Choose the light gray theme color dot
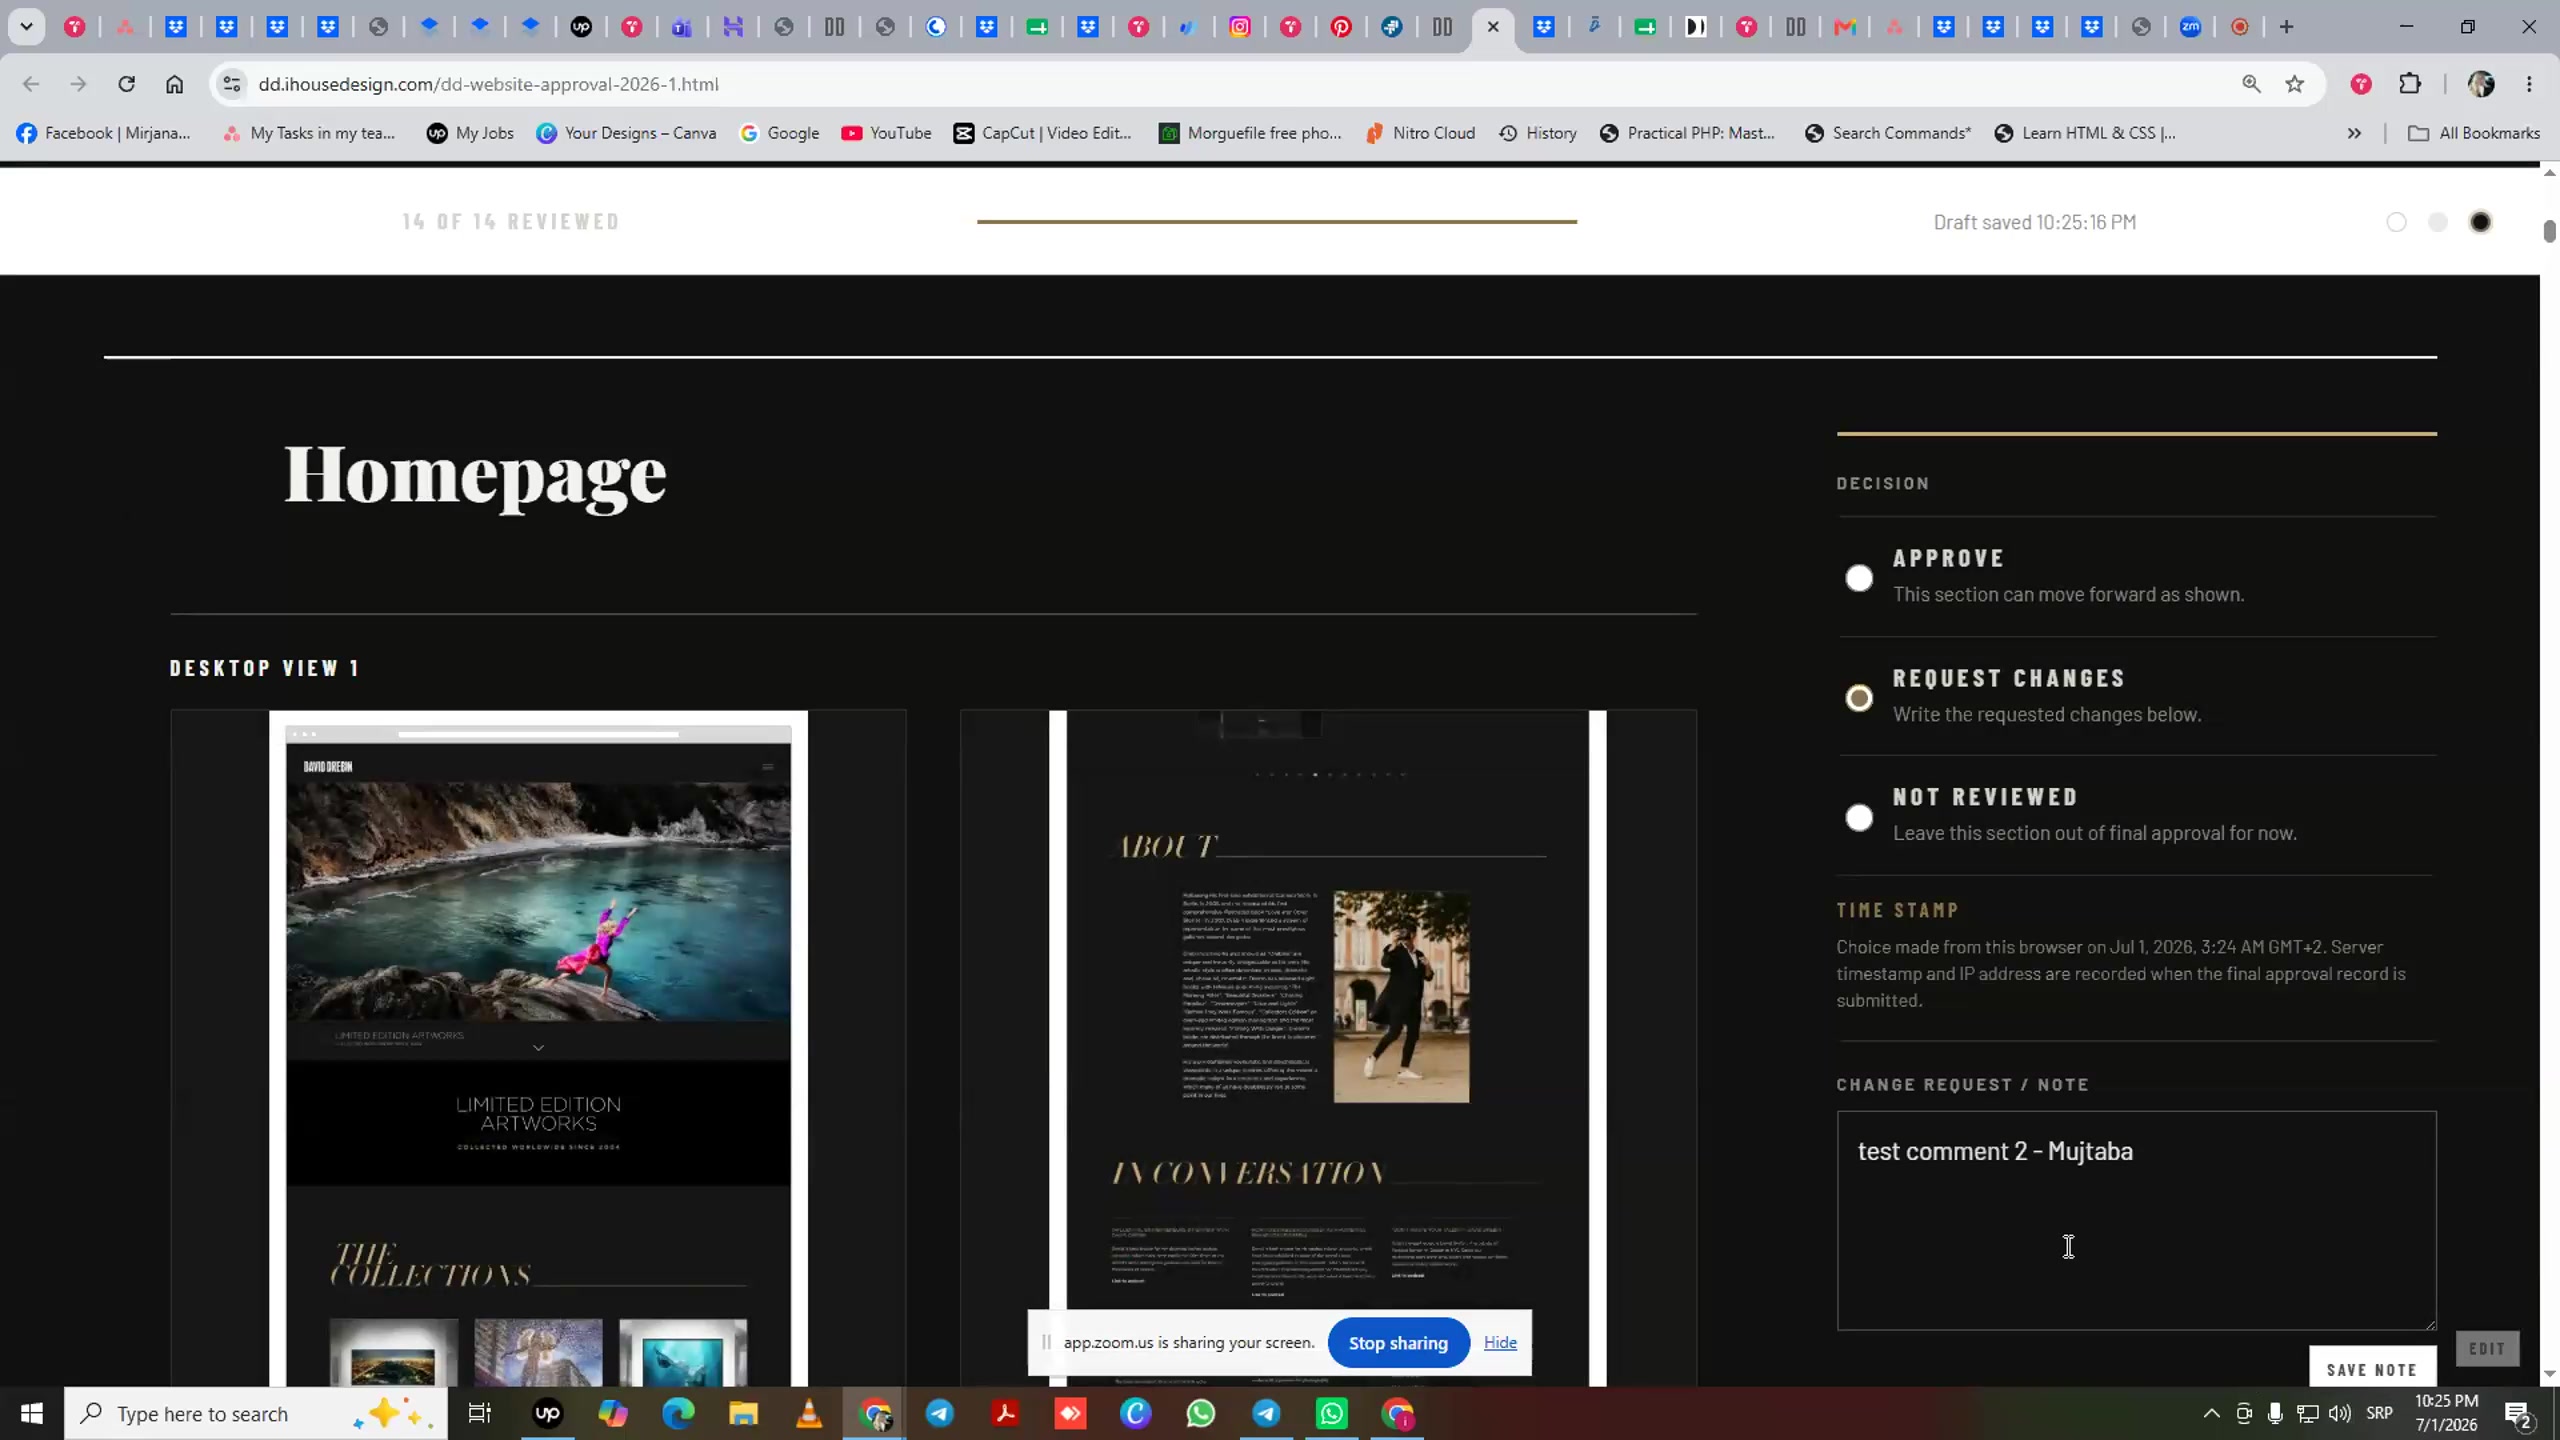Image resolution: width=2560 pixels, height=1440 pixels. coord(2438,222)
